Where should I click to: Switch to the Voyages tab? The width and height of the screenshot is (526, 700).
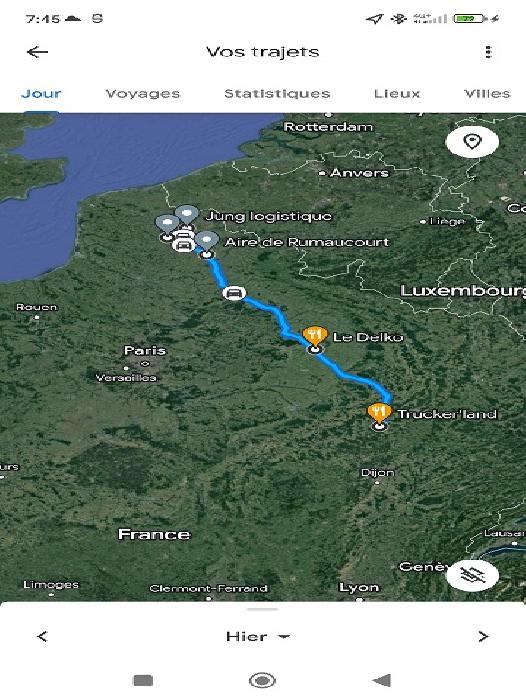[x=143, y=94]
